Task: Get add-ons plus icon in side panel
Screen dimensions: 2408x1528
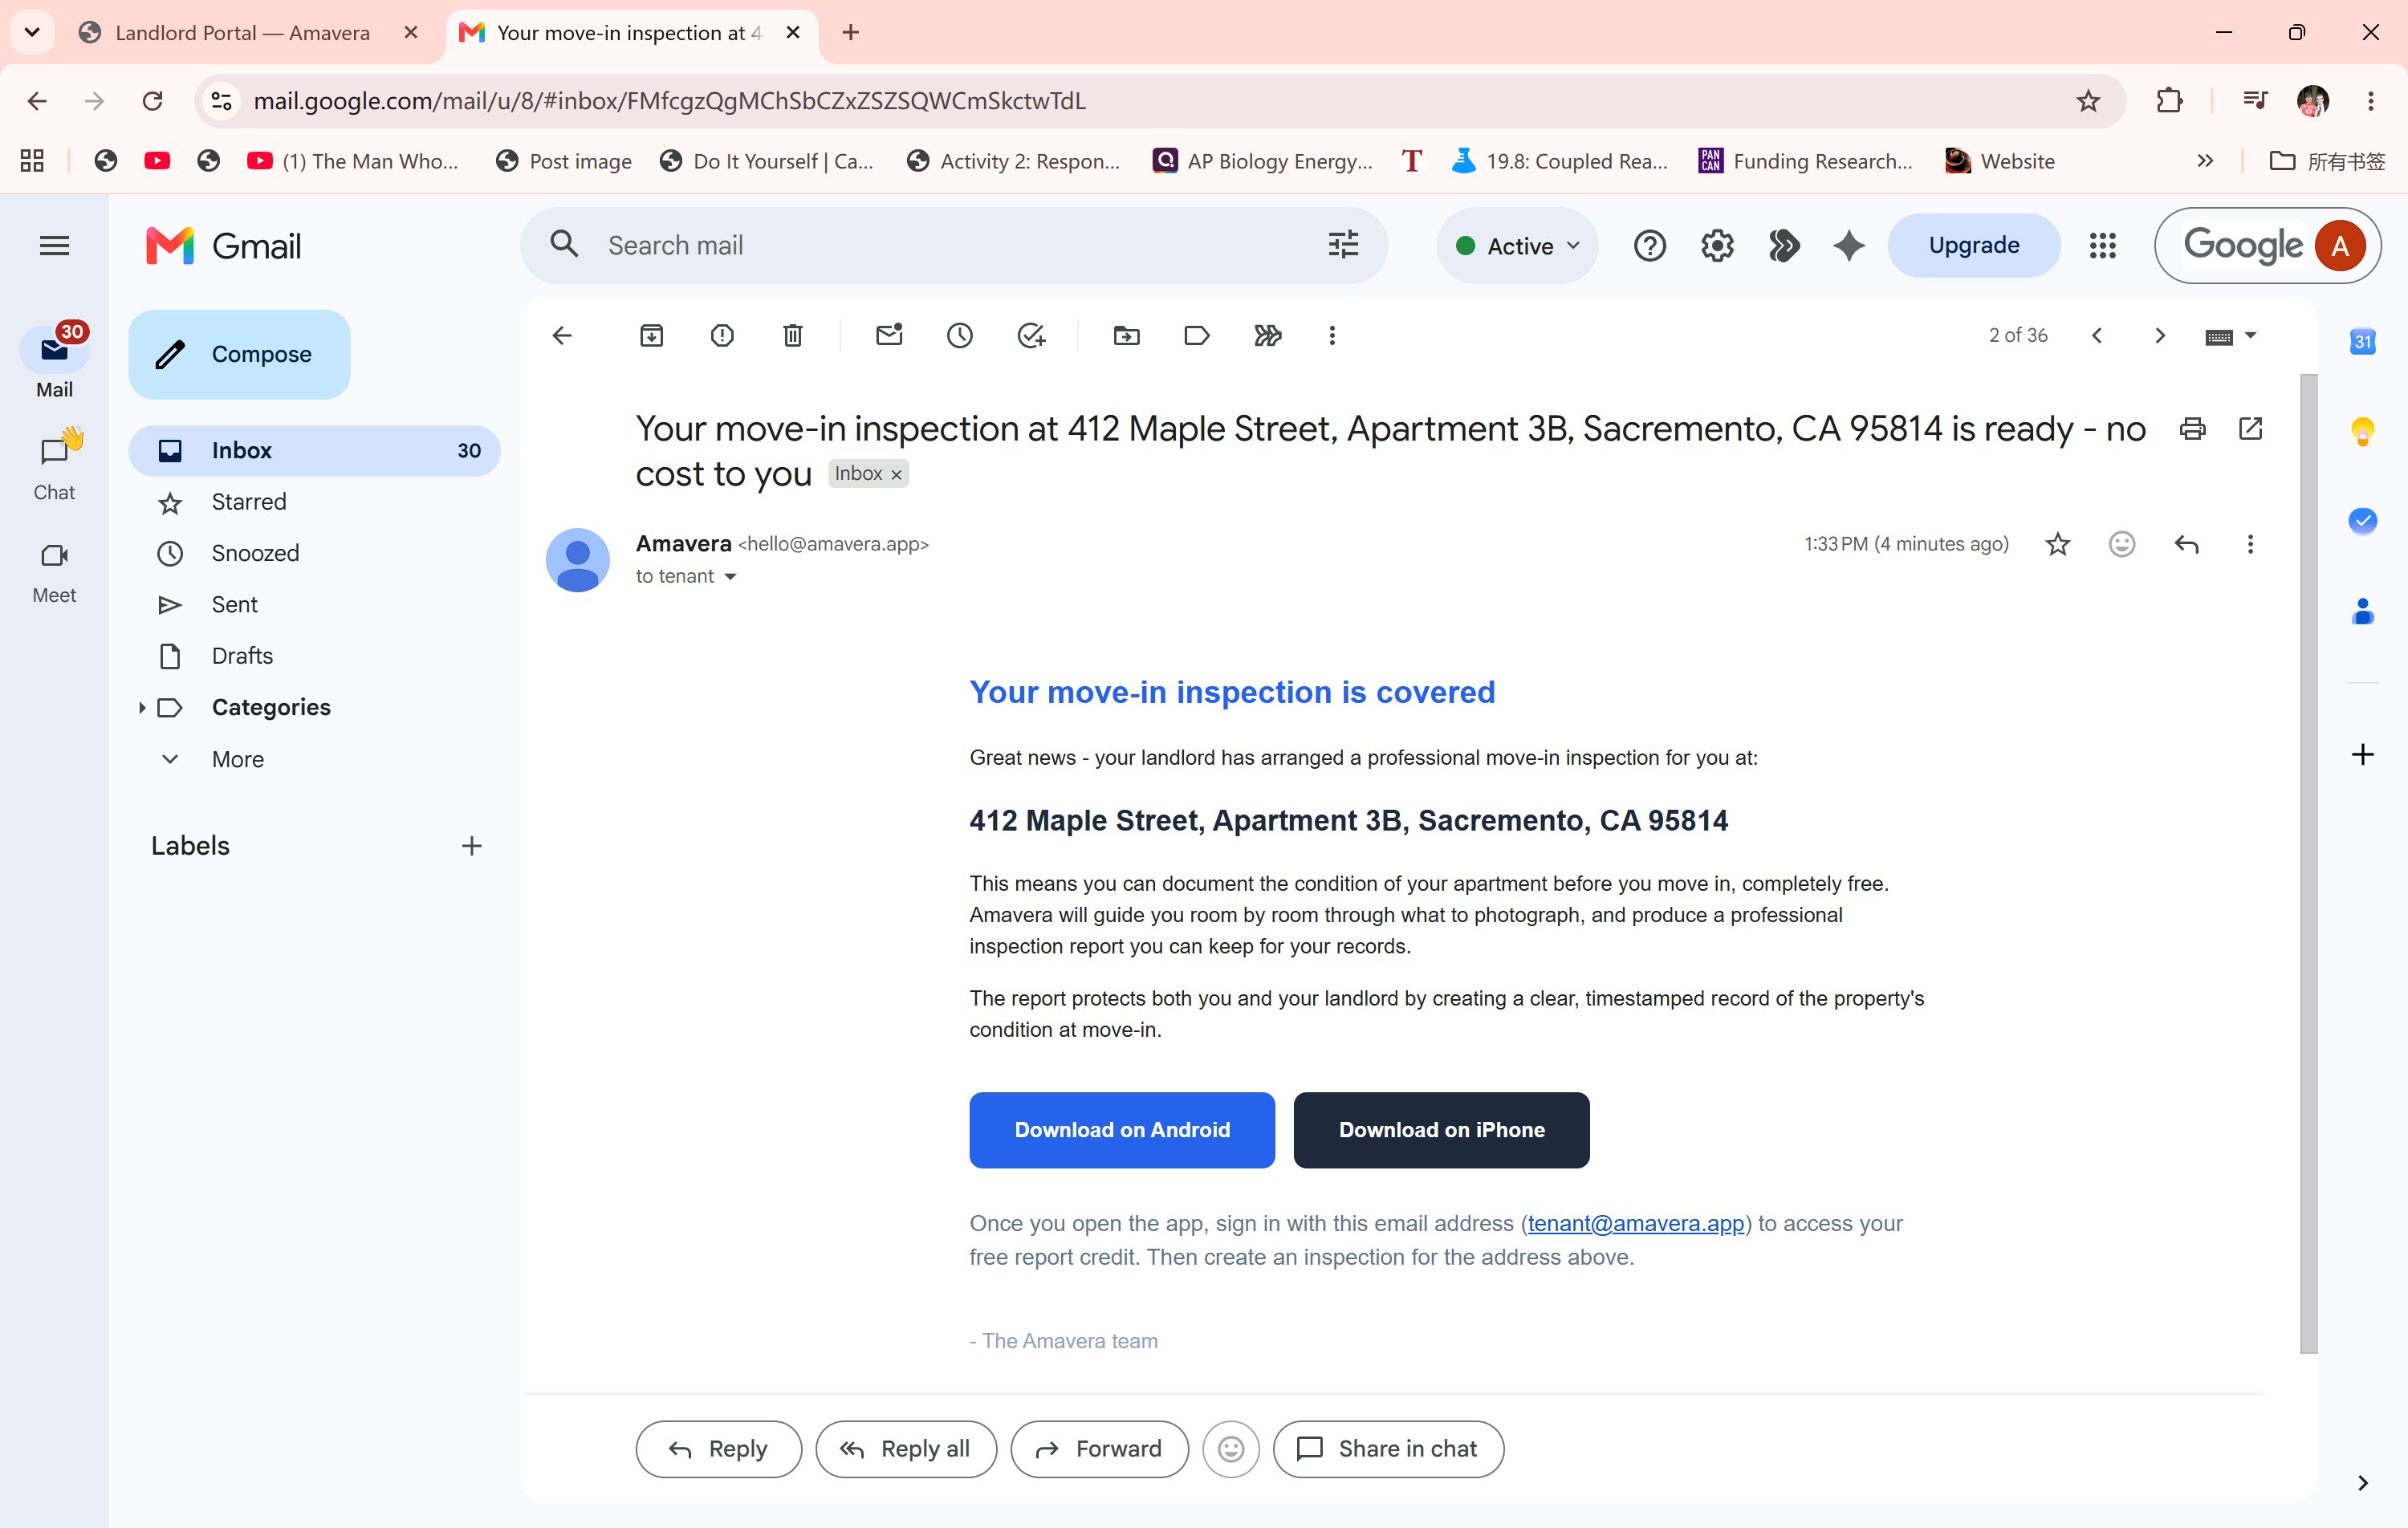Action: pyautogui.click(x=2363, y=754)
